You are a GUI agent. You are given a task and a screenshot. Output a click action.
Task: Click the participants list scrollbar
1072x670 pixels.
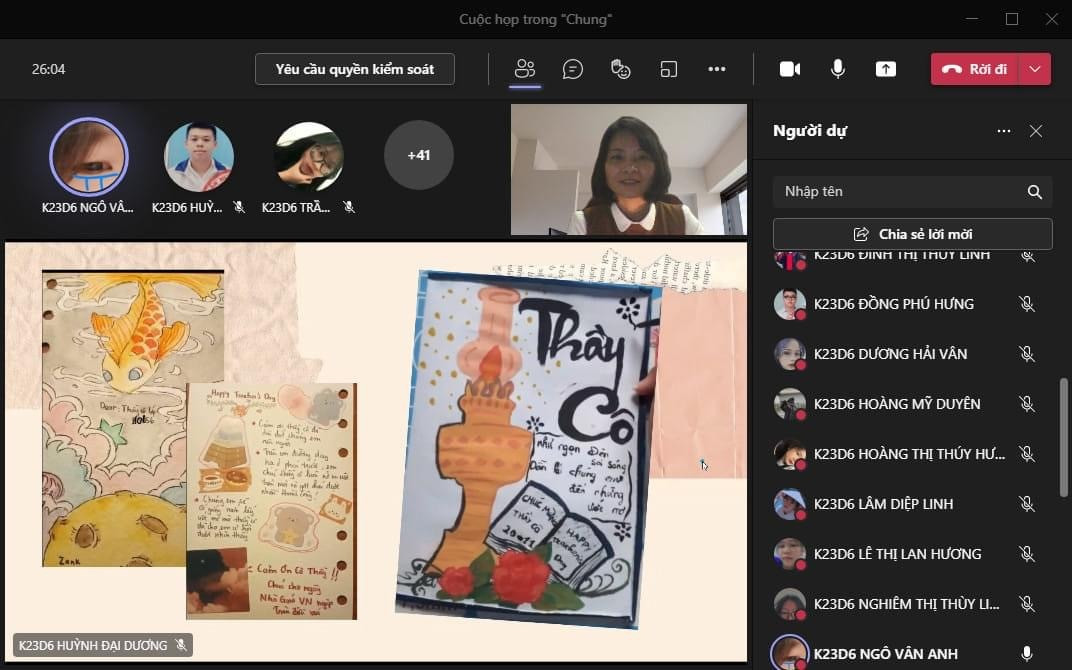coord(1063,435)
